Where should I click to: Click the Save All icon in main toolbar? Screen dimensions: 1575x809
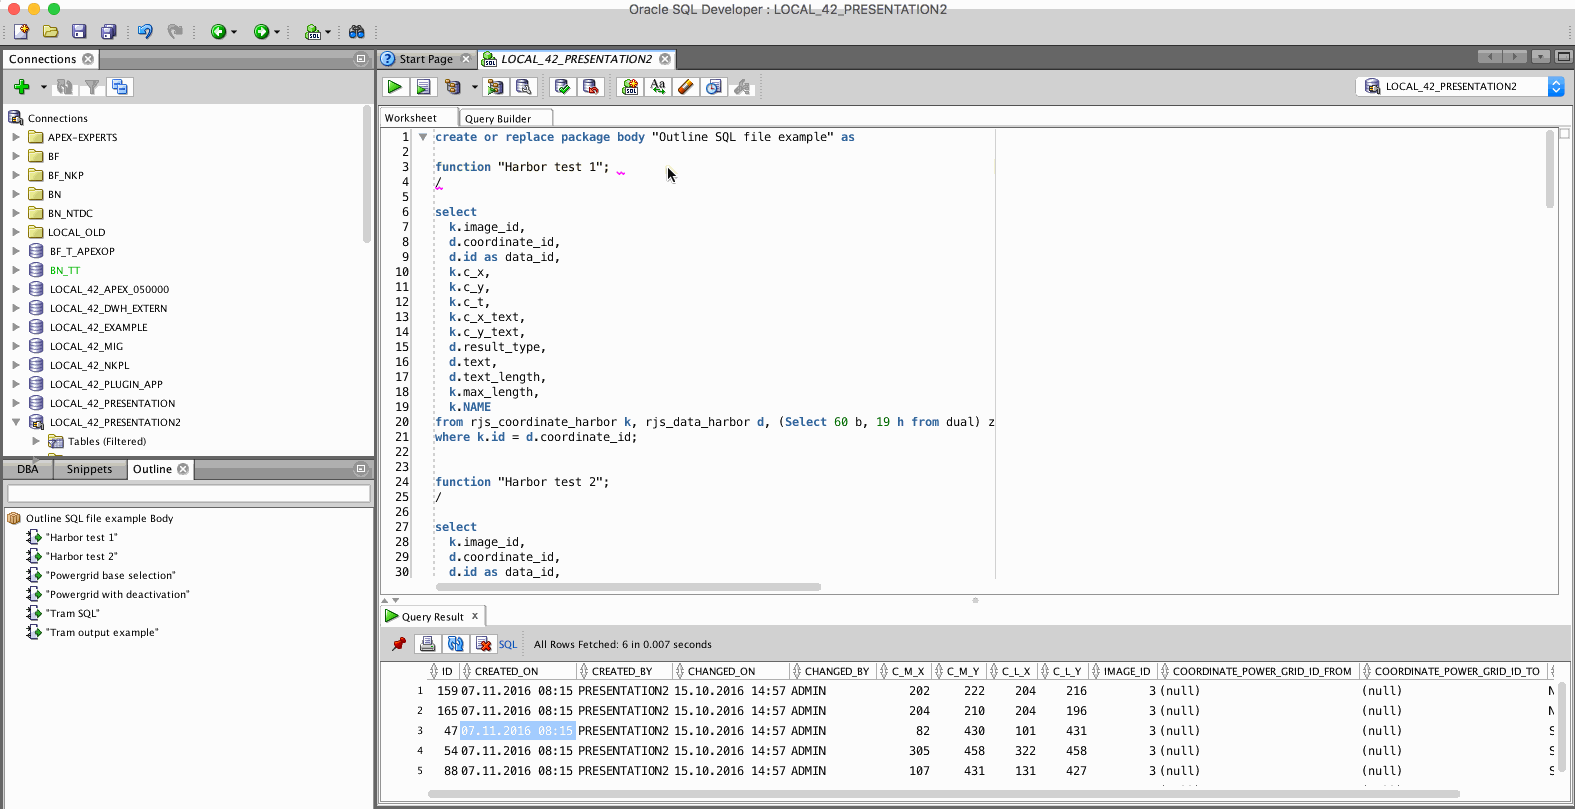click(108, 32)
